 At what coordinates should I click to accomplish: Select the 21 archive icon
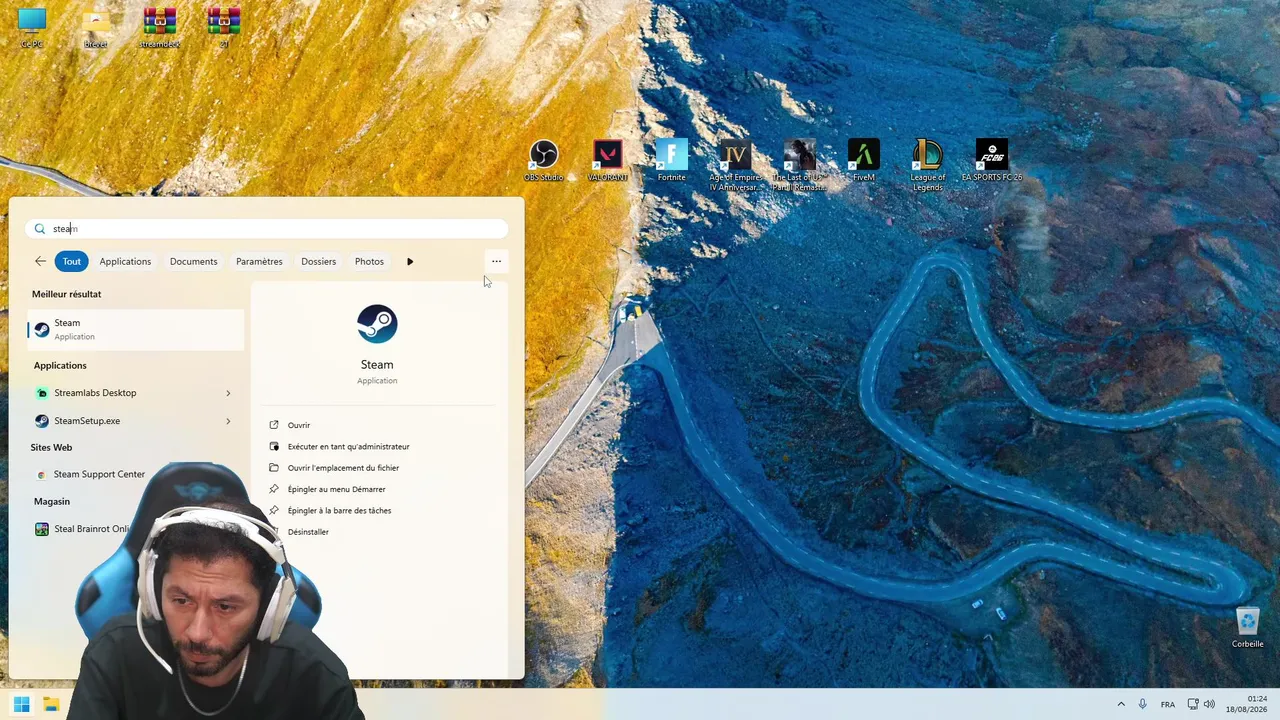tap(224, 28)
